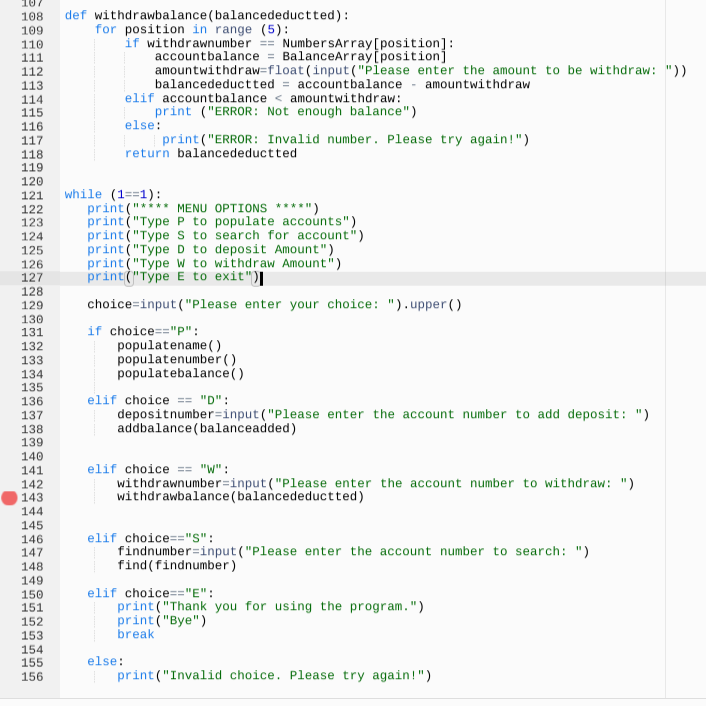Image resolution: width=706 pixels, height=706 pixels.
Task: Click 'elif accountbalance < amountwithdraw:' line
Action: pos(263,98)
